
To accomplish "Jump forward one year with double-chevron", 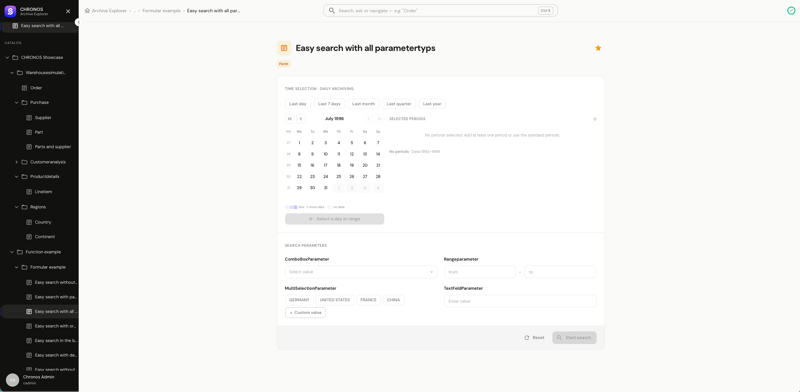I will (x=379, y=119).
